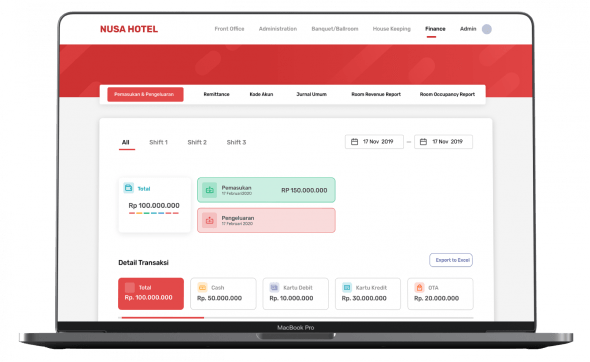Click the icon on red Total card
The width and height of the screenshot is (590, 362).
click(x=130, y=288)
